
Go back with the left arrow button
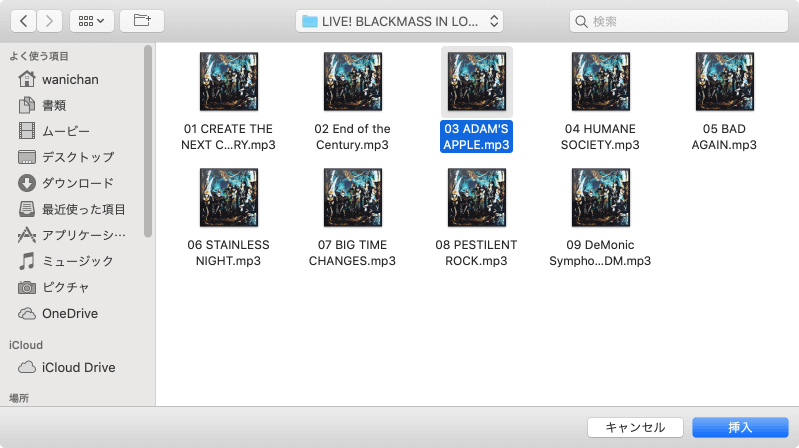[23, 21]
